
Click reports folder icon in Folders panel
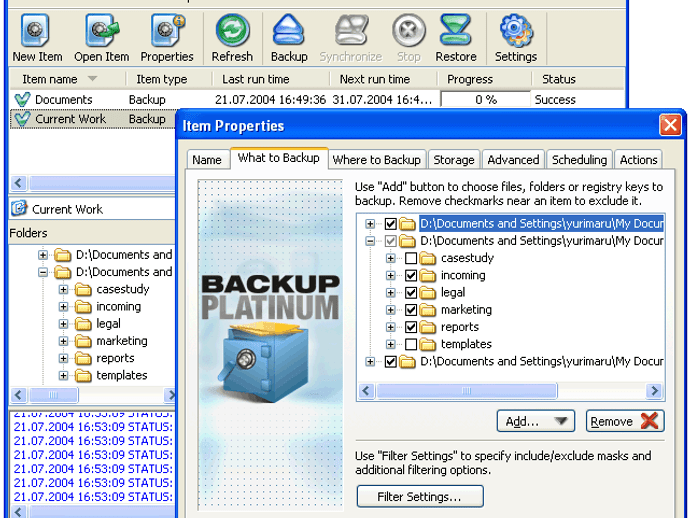tap(83, 358)
